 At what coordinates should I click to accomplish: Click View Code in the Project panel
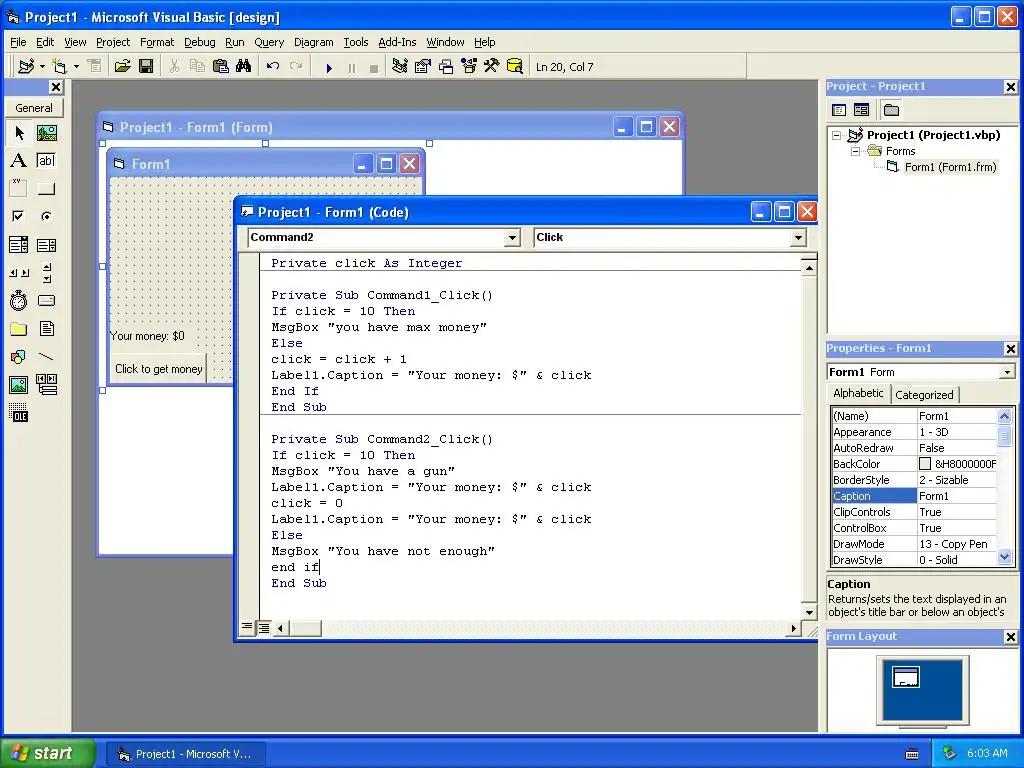point(839,110)
